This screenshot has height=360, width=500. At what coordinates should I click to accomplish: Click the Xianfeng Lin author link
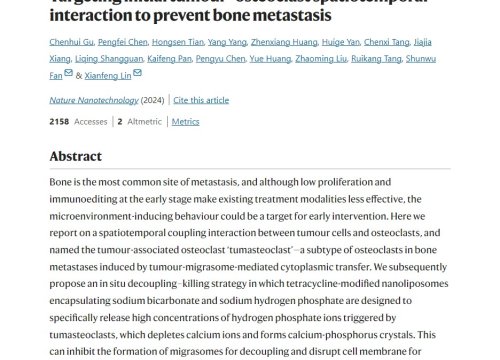click(108, 76)
